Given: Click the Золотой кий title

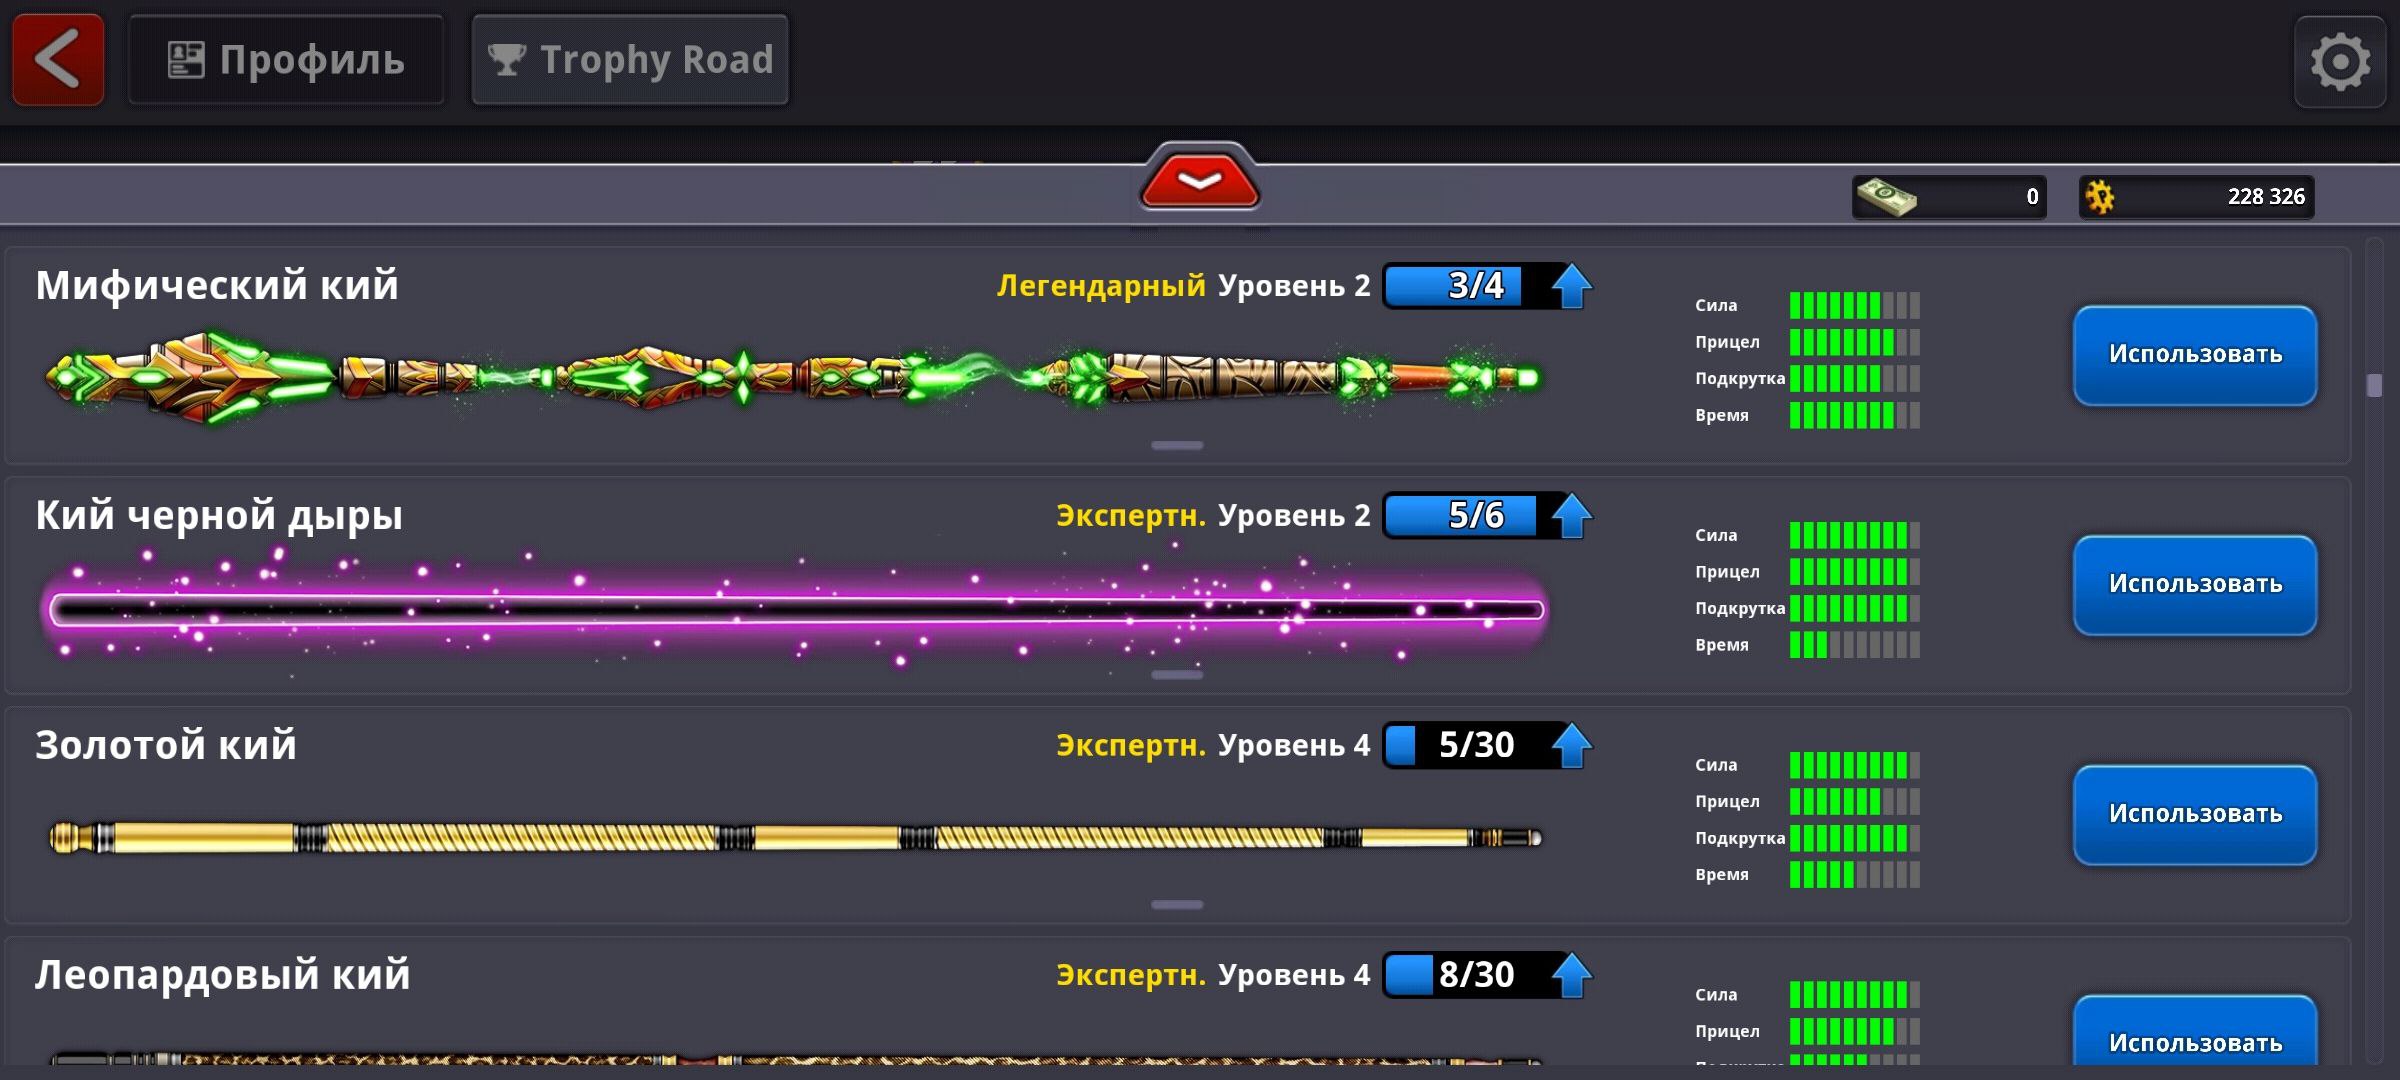Looking at the screenshot, I should click(166, 746).
